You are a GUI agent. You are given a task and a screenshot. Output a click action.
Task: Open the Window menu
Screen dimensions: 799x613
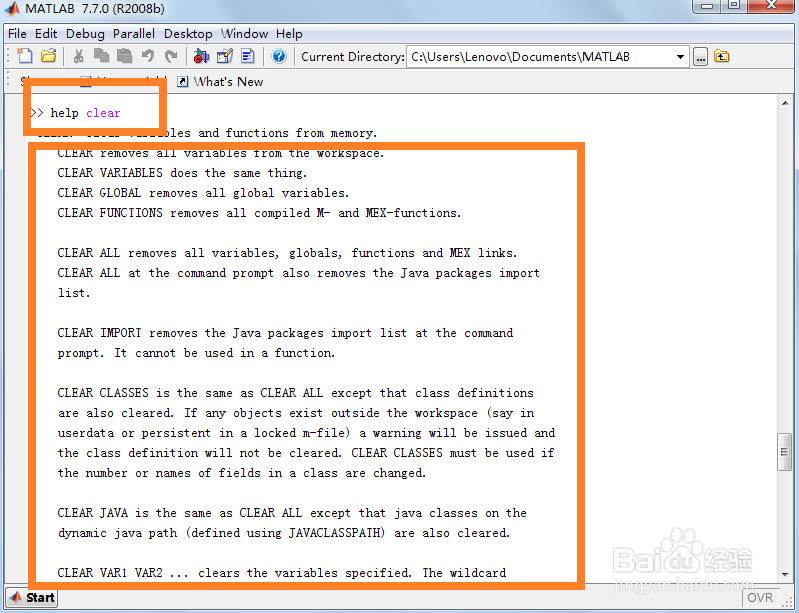tap(244, 34)
